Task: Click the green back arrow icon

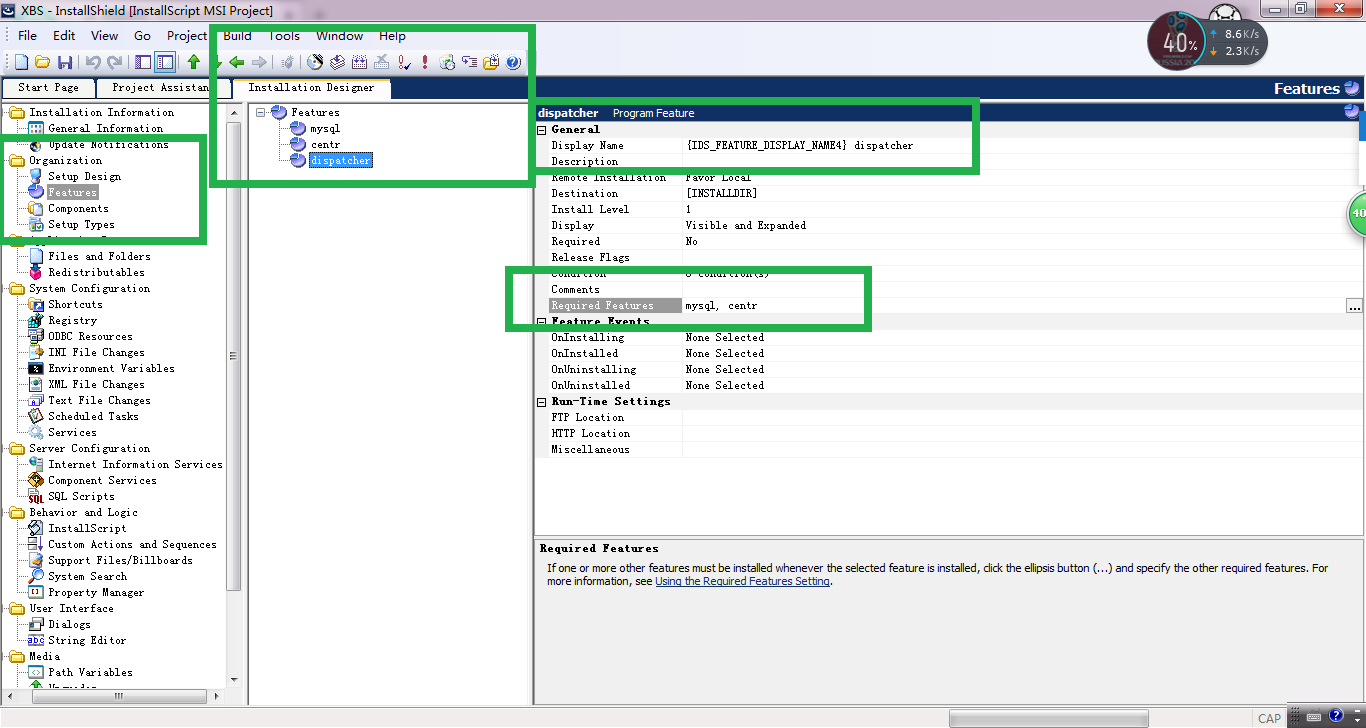Action: pos(237,62)
